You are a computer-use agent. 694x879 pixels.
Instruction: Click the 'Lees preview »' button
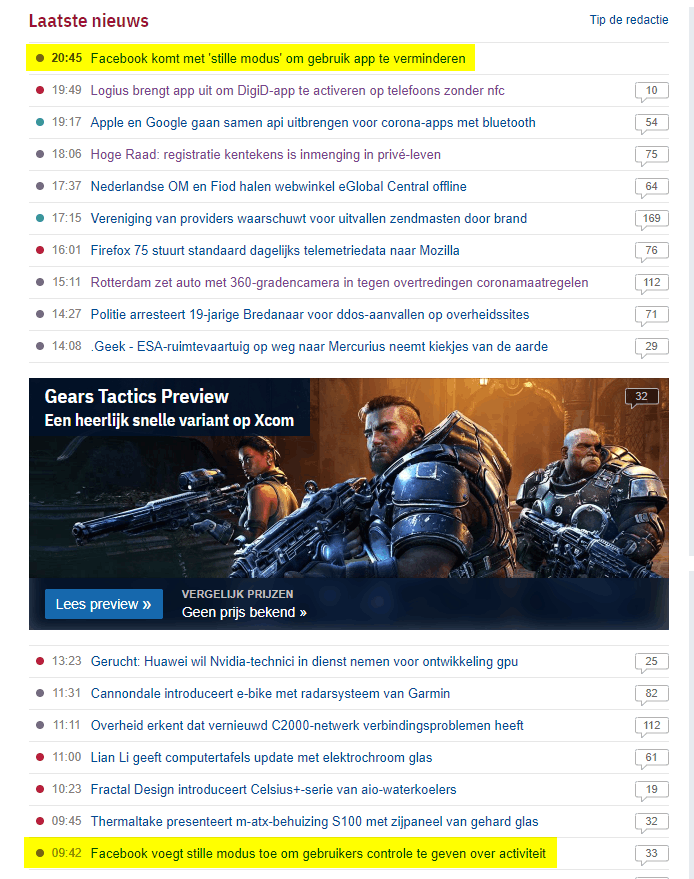click(x=104, y=604)
